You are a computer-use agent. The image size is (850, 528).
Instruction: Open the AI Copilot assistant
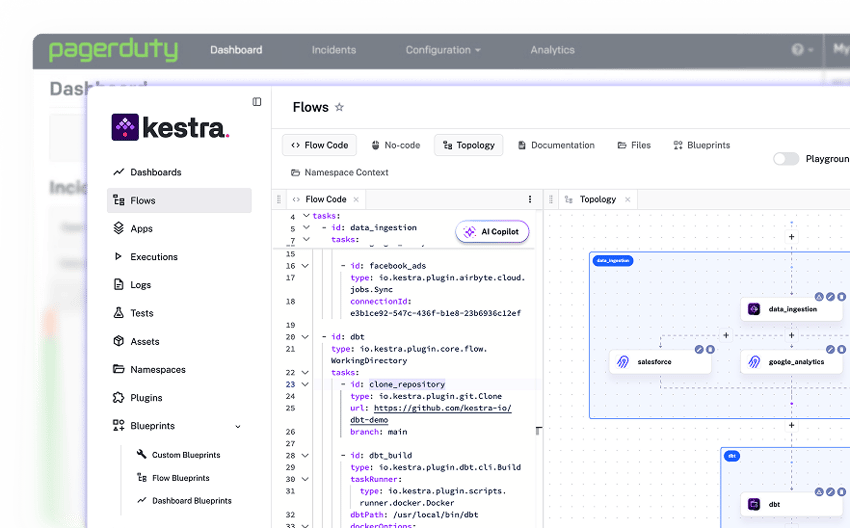(492, 232)
